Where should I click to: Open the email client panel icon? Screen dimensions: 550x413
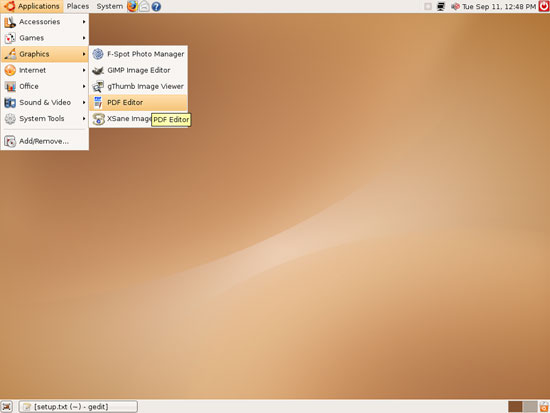144,6
